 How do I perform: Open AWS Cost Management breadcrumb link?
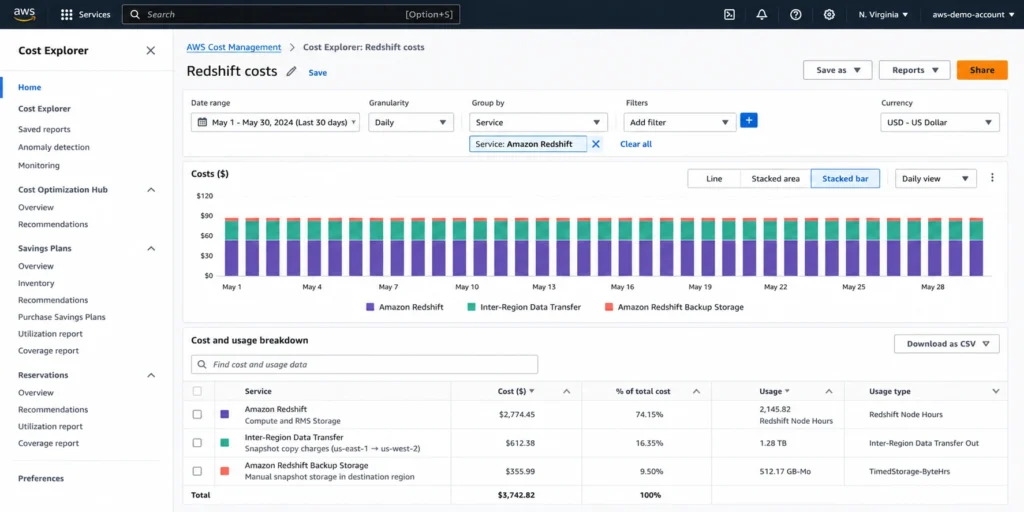(x=234, y=47)
